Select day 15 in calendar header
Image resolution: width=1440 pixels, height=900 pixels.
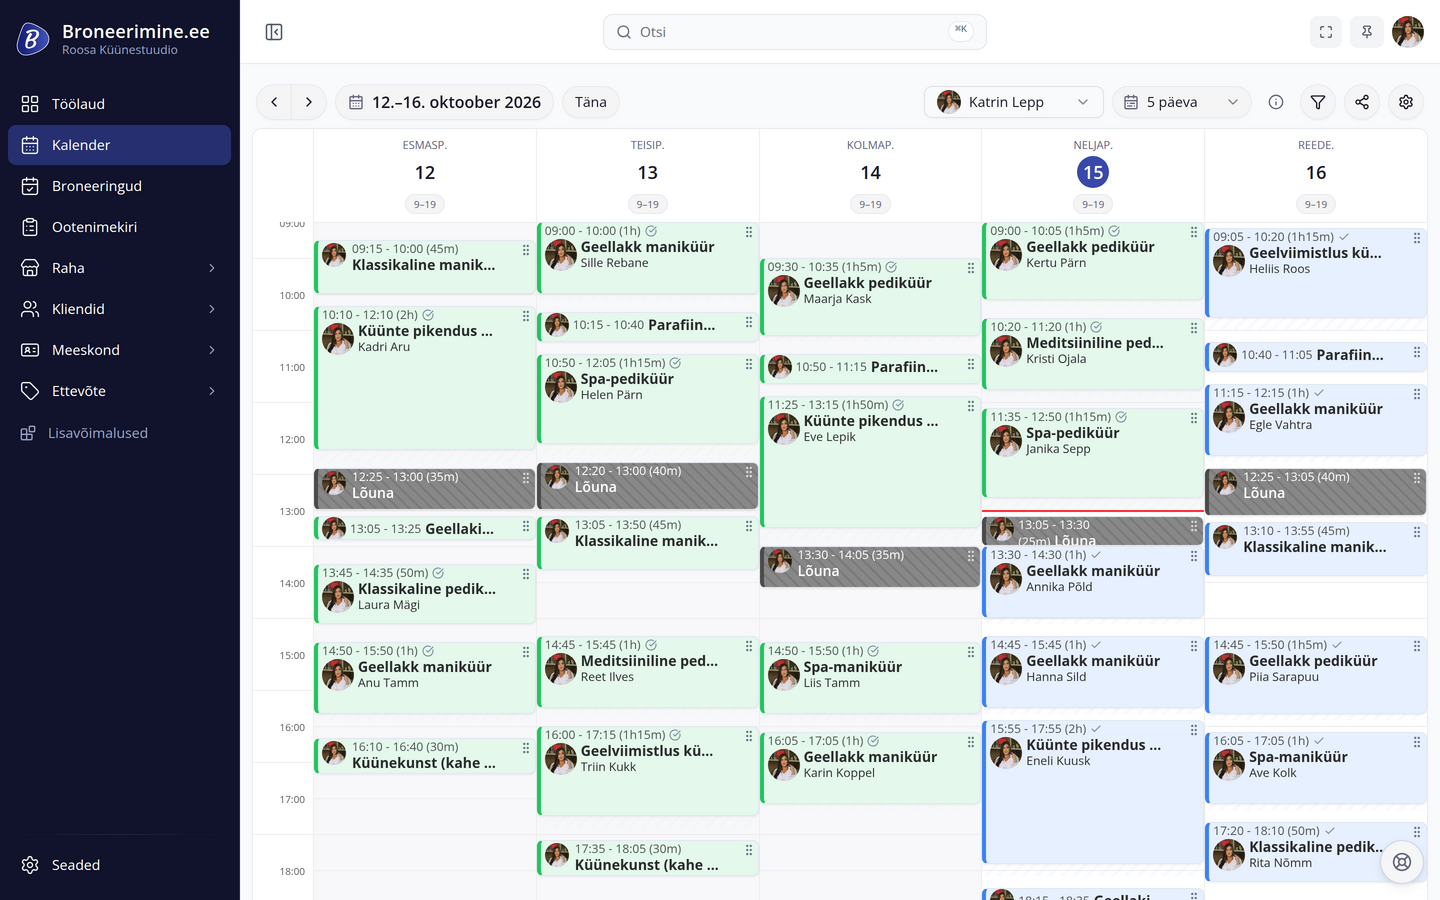pos(1093,173)
